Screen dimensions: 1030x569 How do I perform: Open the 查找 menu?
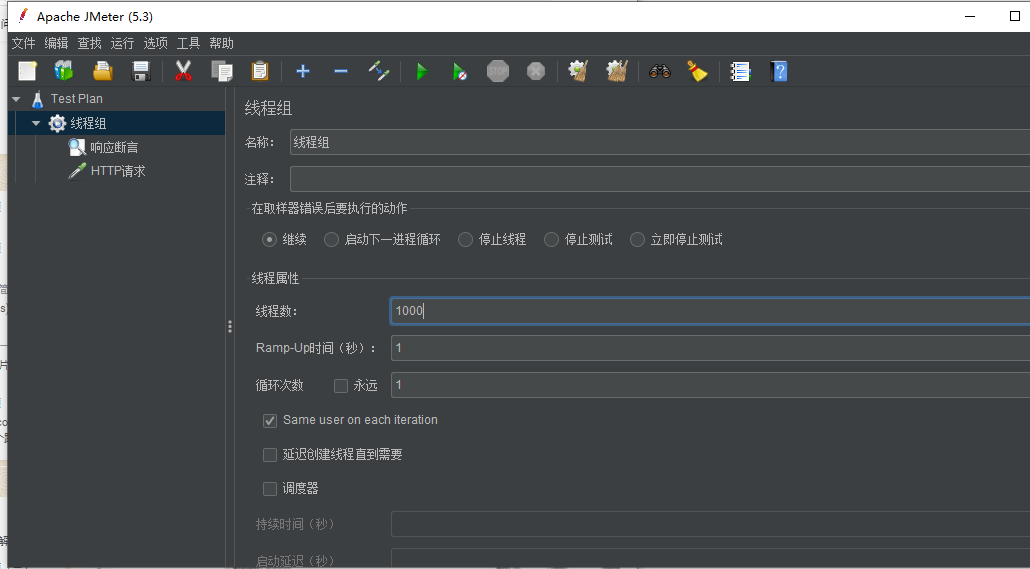point(89,43)
